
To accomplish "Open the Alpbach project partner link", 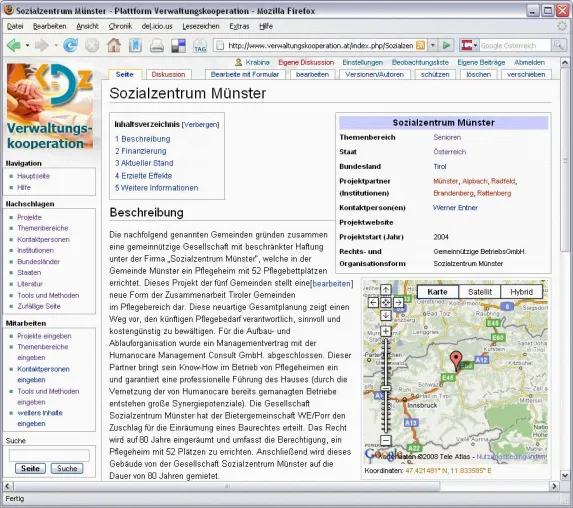I will point(475,181).
